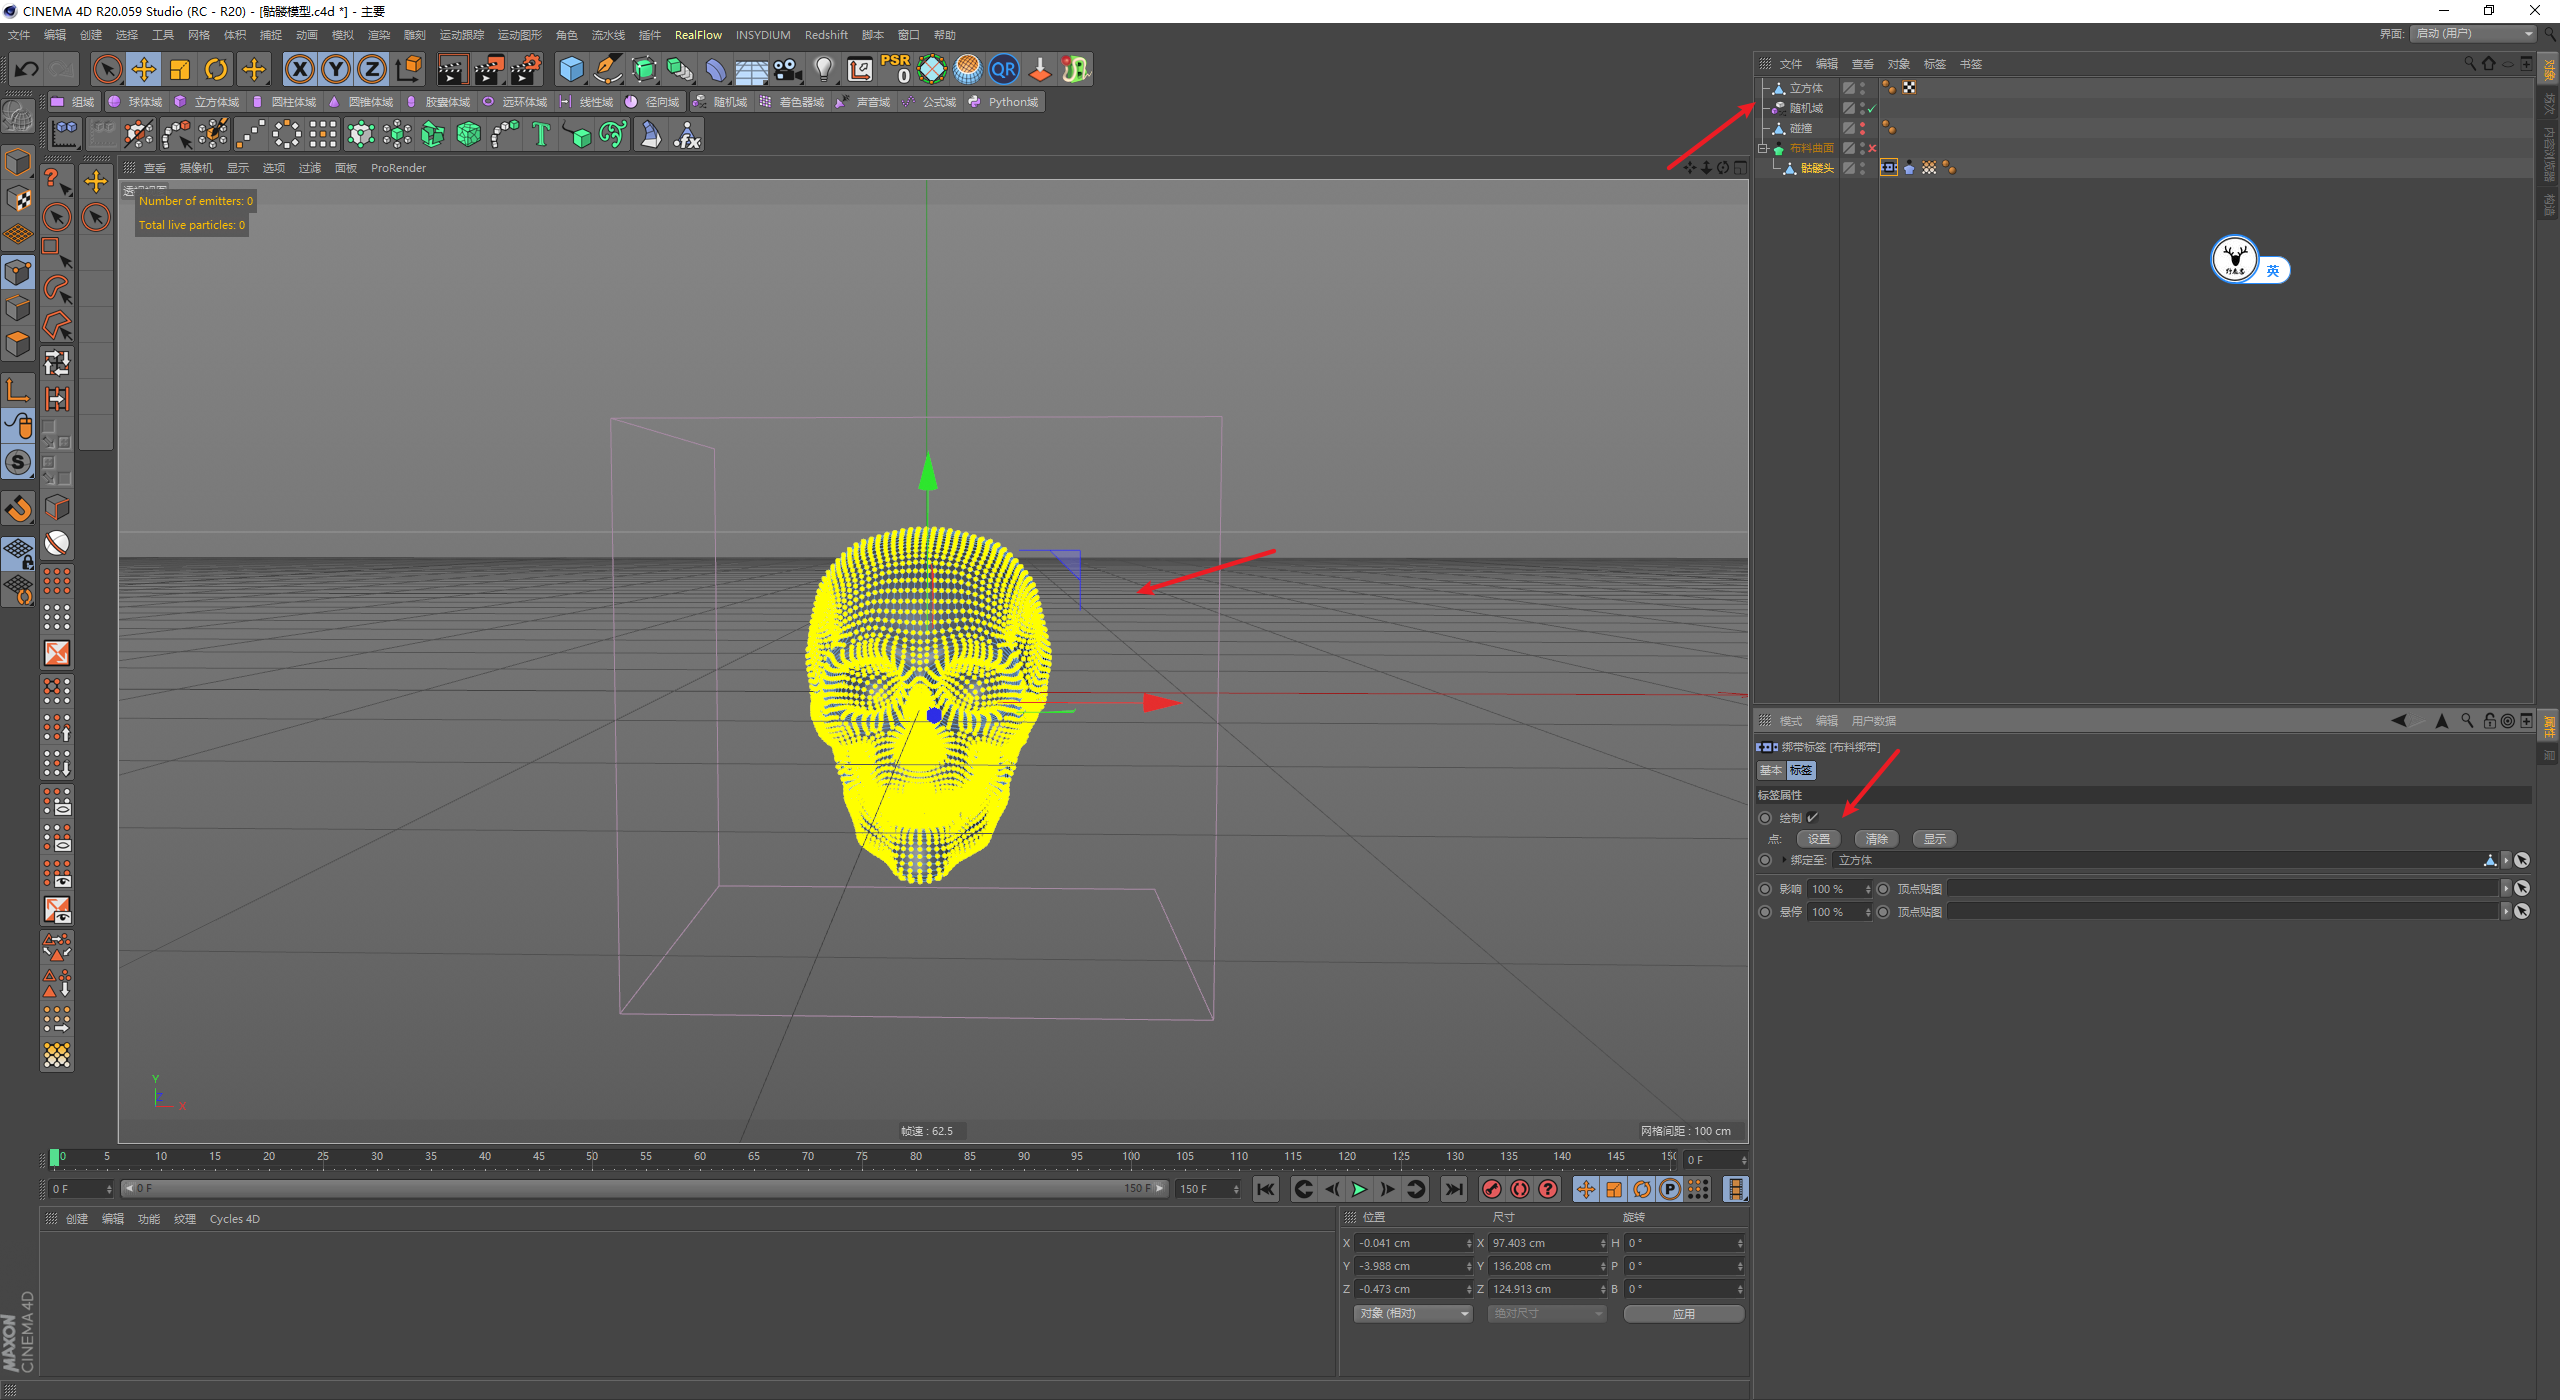This screenshot has width=2560, height=1400.
Task: Toggle the 绘制 checkbox in tag properties
Action: tap(1813, 818)
